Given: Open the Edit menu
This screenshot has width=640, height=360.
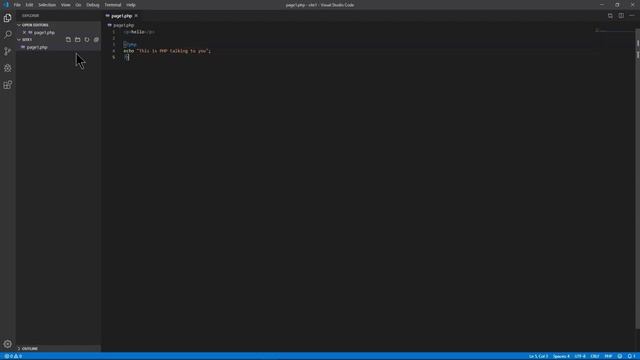Looking at the screenshot, I should (29, 5).
